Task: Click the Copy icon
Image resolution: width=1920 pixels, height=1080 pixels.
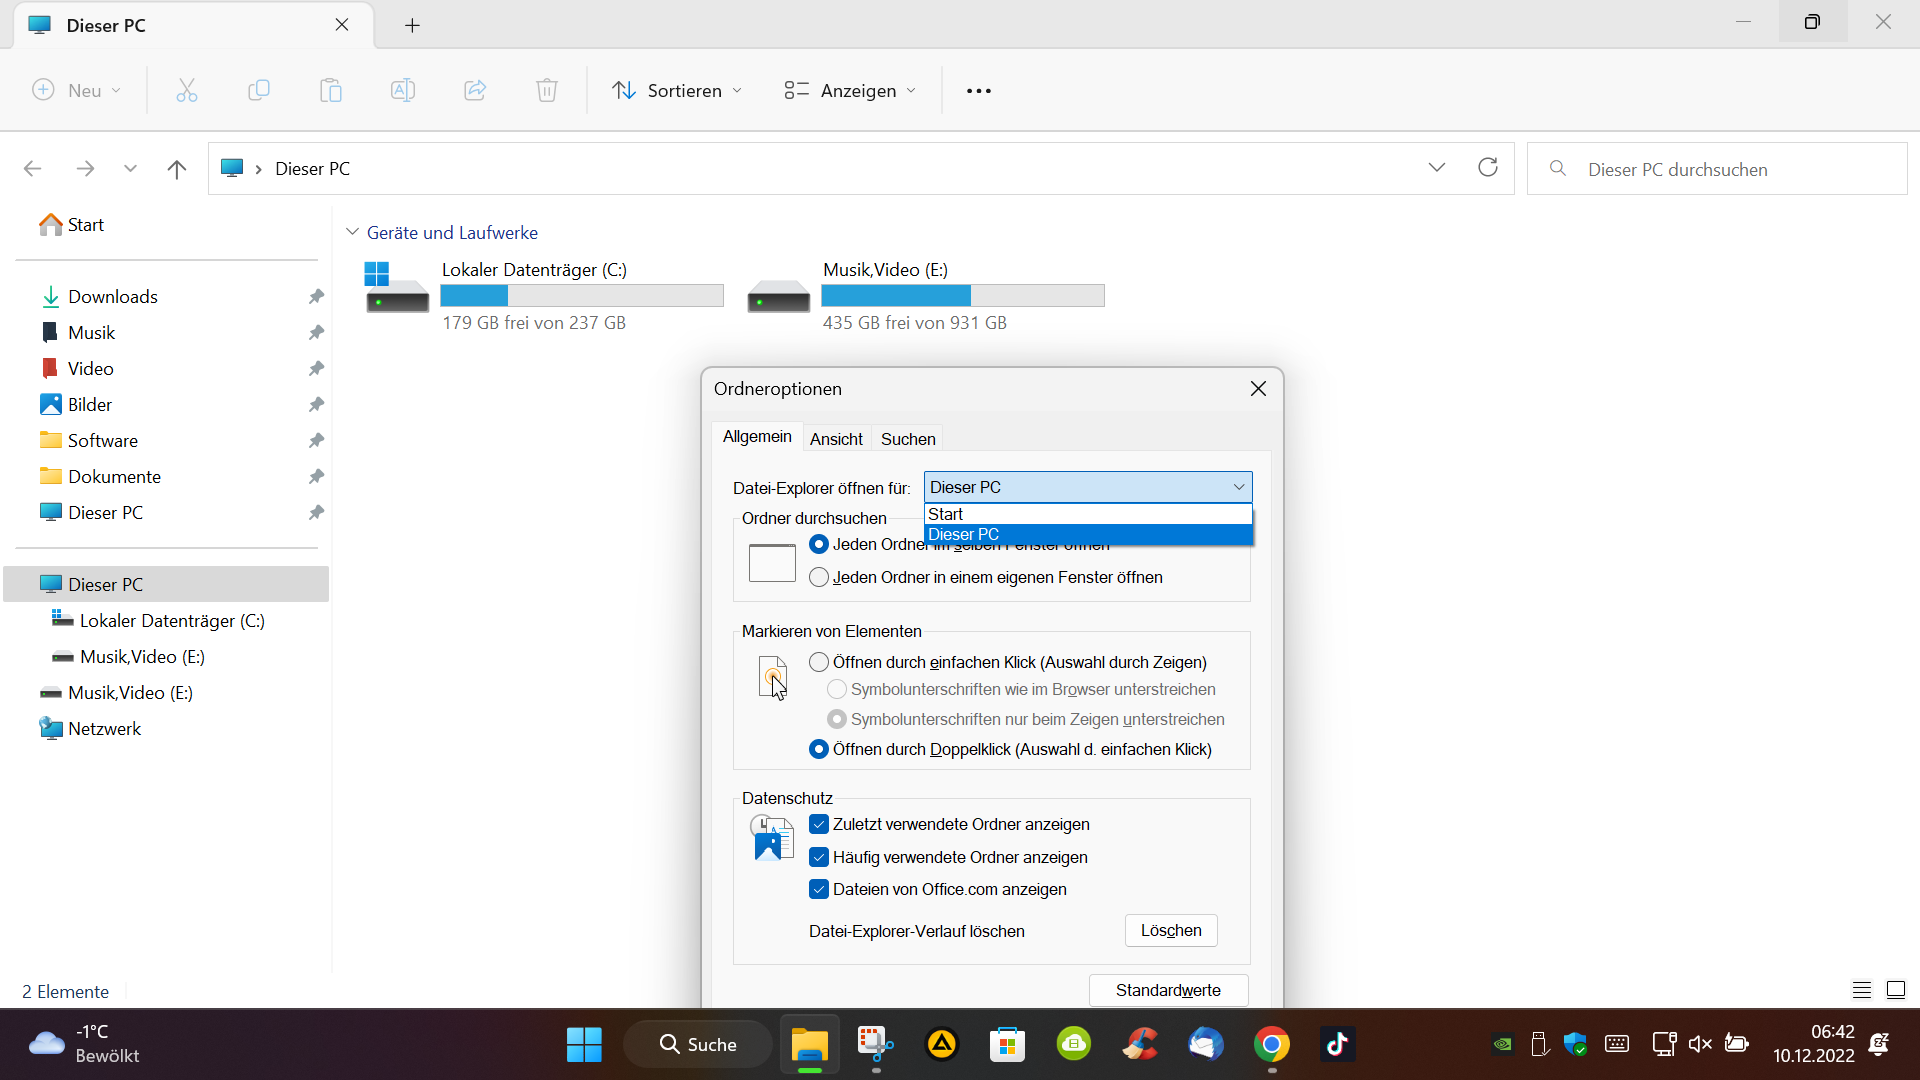Action: (258, 90)
